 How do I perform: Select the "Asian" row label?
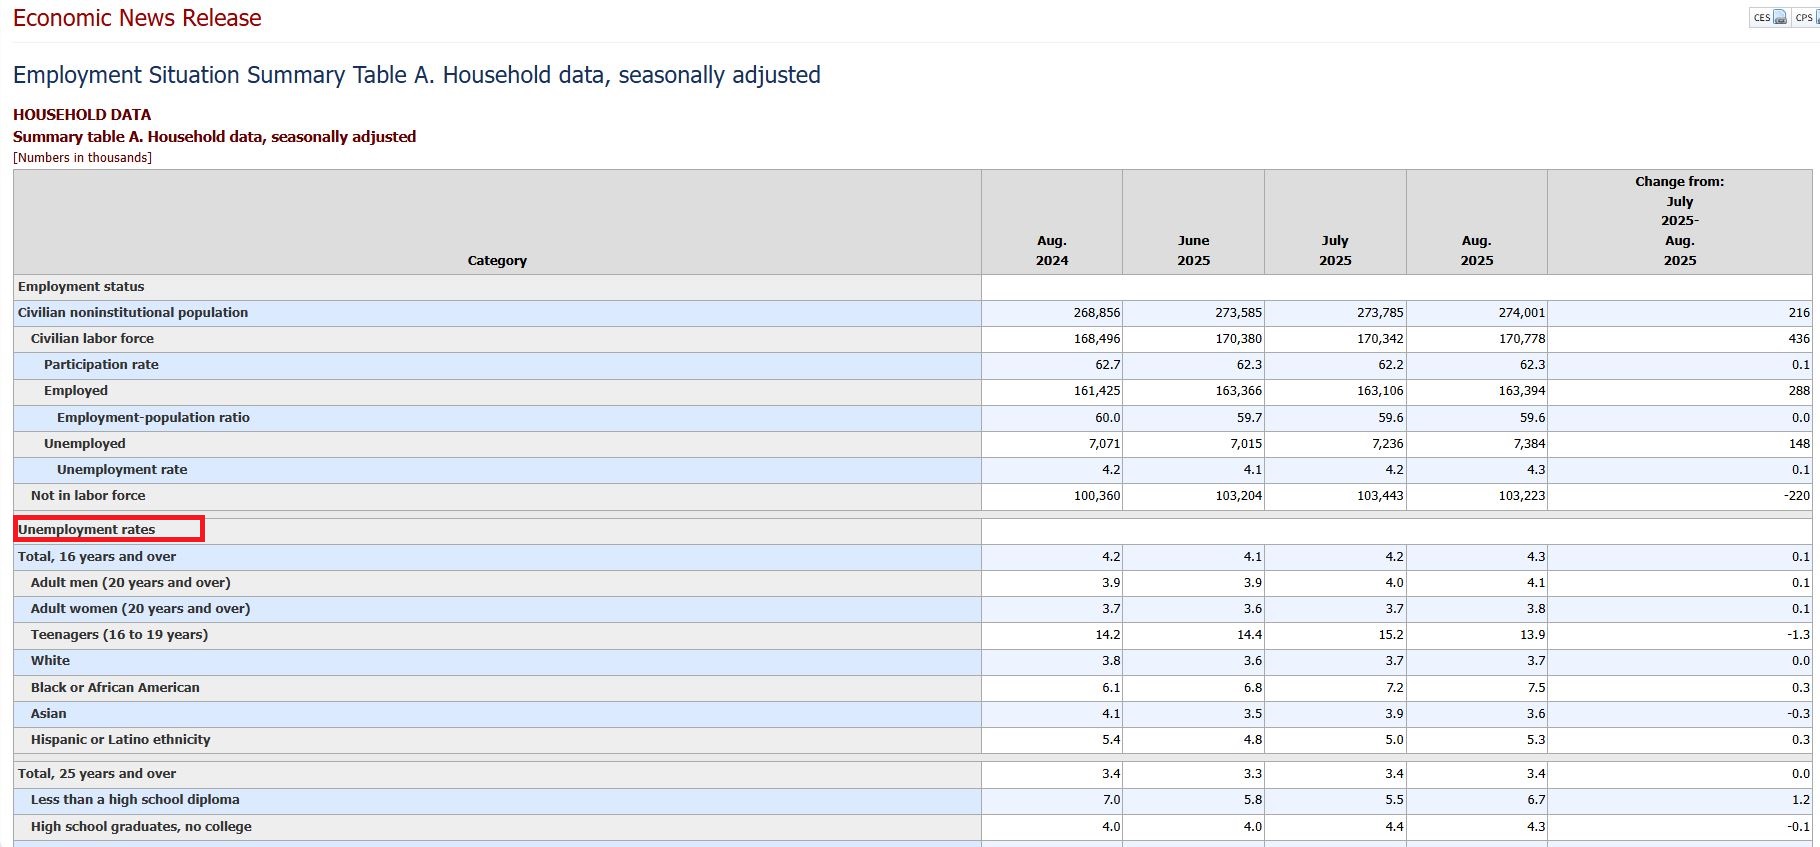click(48, 714)
